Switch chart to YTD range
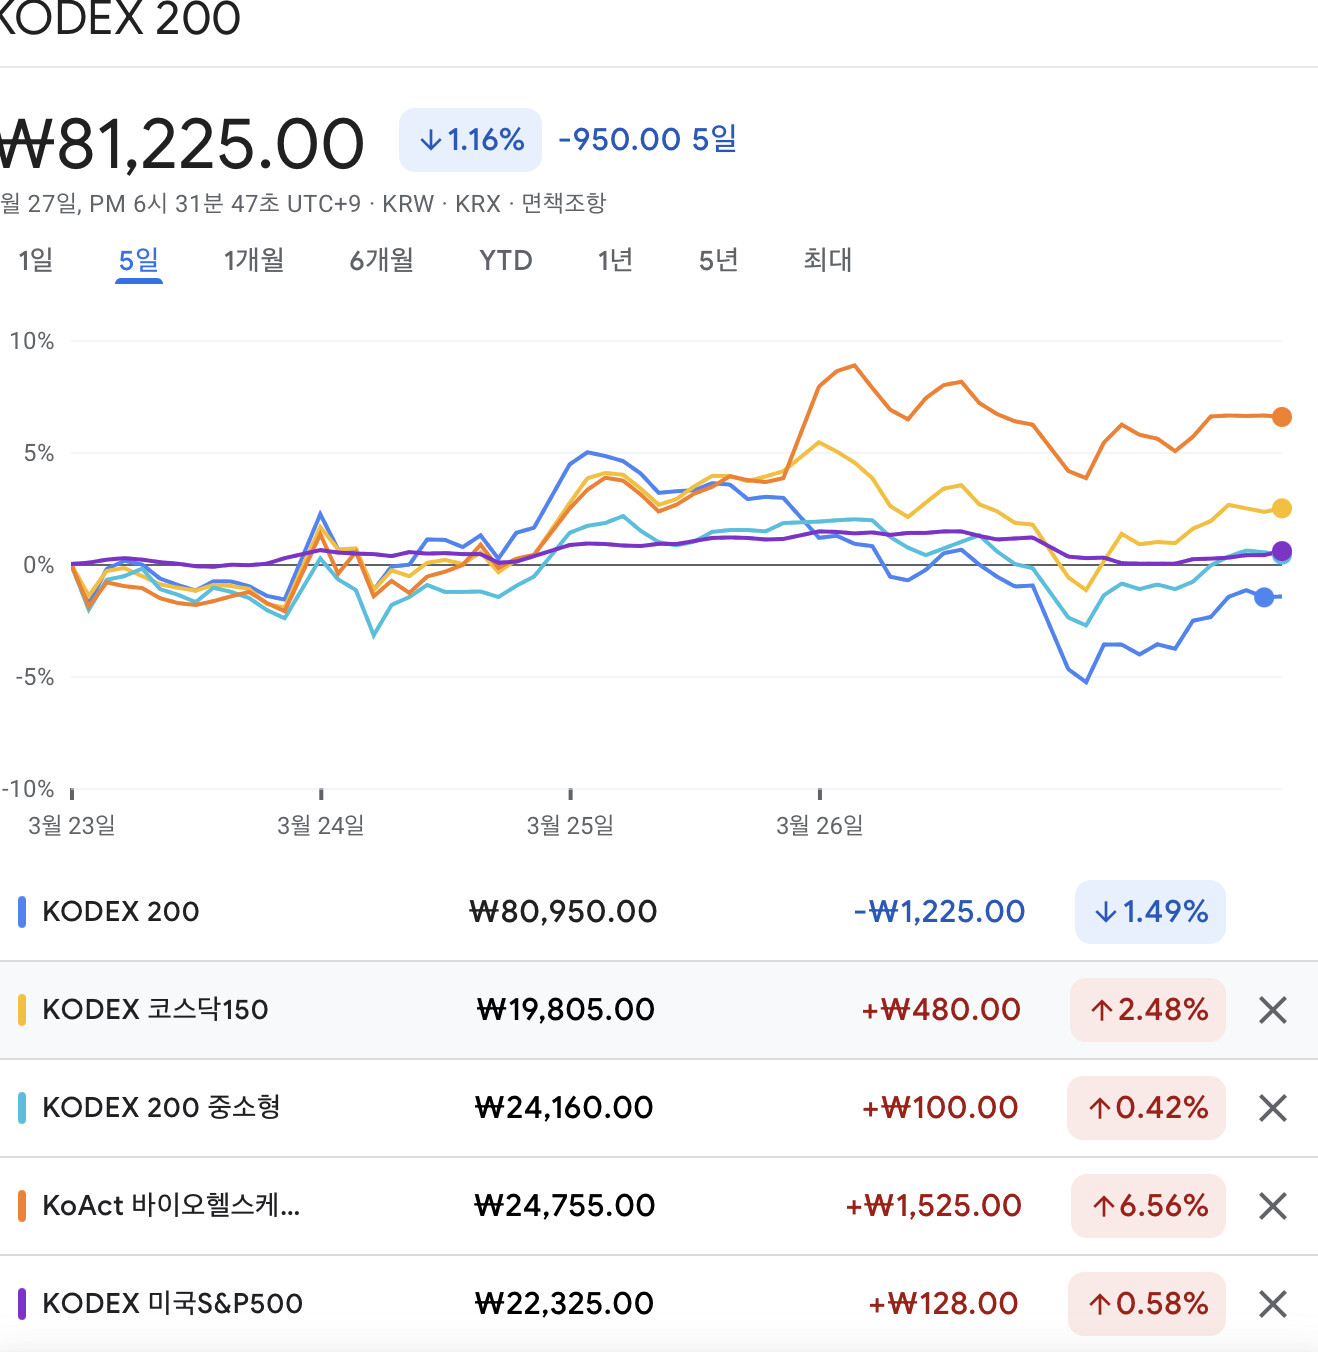The width and height of the screenshot is (1318, 1352). (505, 261)
